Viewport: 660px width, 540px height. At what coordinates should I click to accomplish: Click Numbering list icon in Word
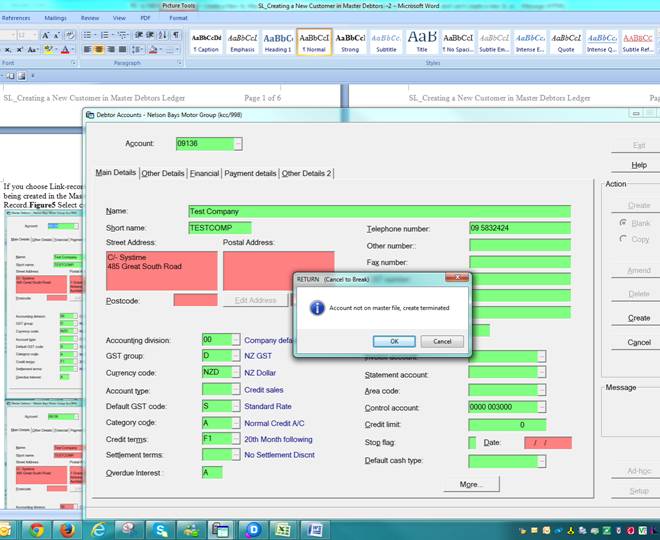coord(106,35)
